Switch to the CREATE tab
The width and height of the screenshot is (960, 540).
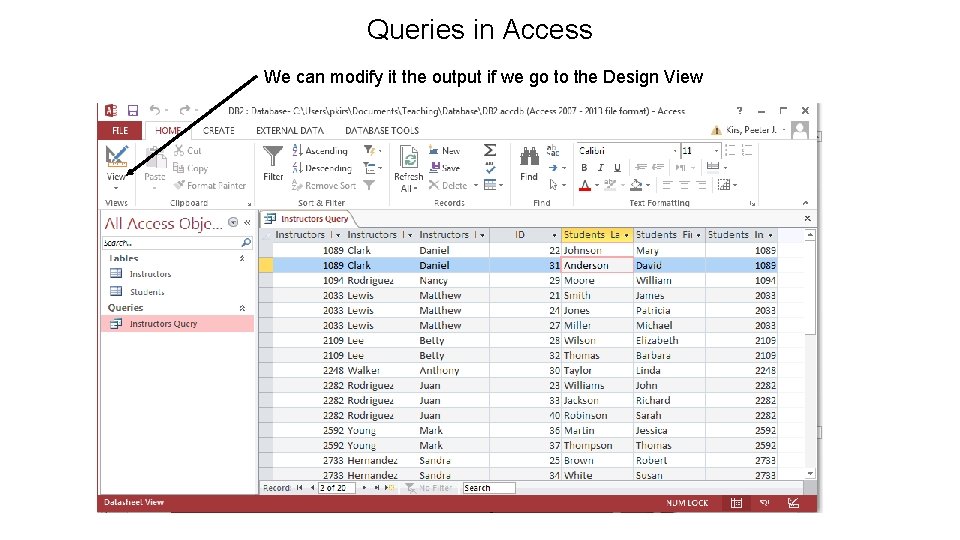pyautogui.click(x=219, y=130)
